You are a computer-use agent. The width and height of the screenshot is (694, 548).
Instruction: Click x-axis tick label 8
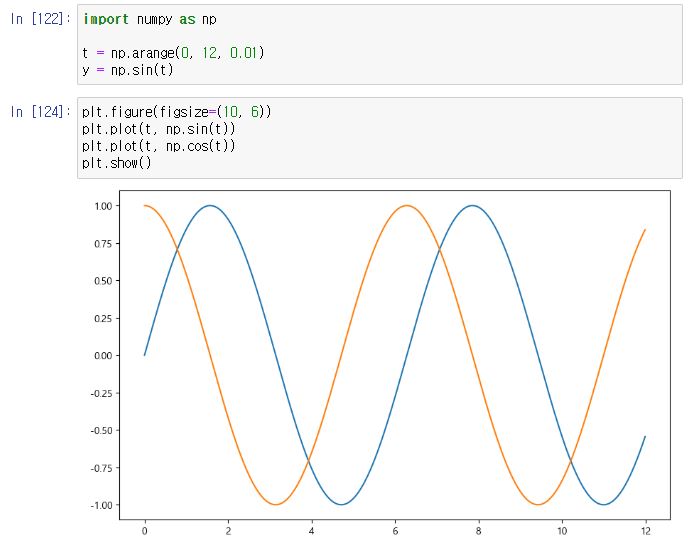[478, 531]
